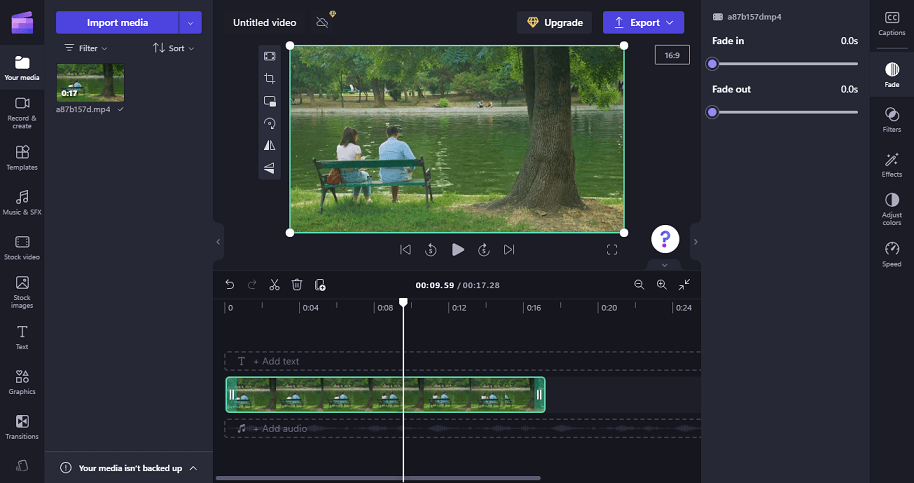Click the Fade out slider handle
Image resolution: width=914 pixels, height=483 pixels.
(x=712, y=112)
